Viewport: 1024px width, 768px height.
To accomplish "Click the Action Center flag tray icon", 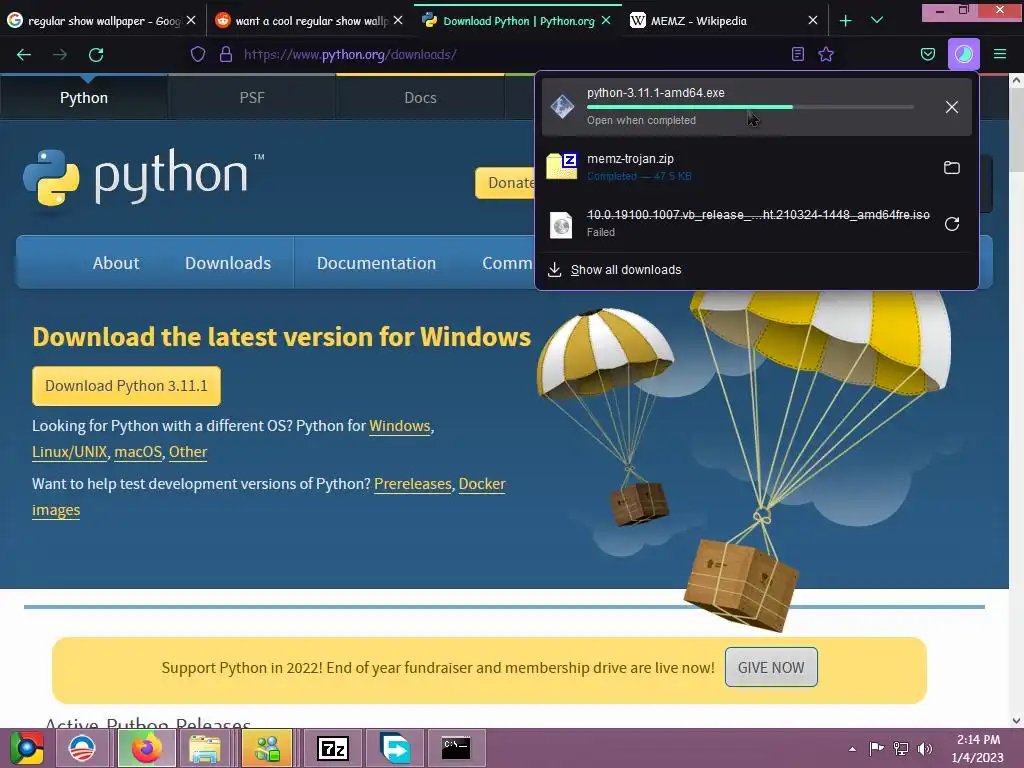I will click(876, 748).
